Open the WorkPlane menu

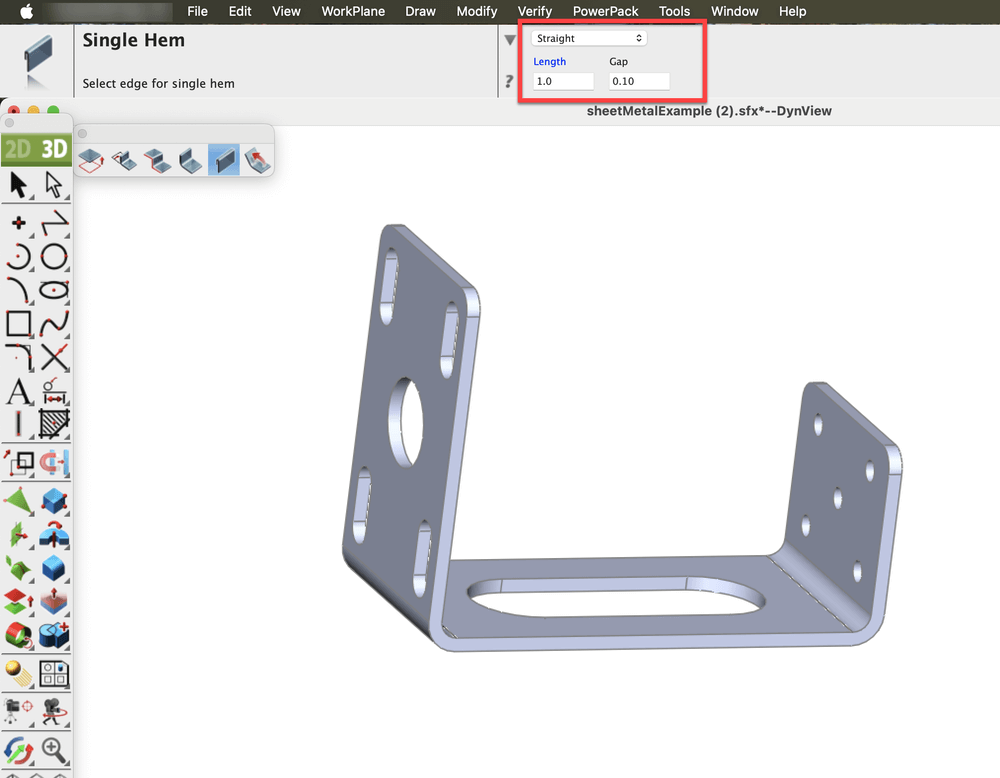(352, 11)
